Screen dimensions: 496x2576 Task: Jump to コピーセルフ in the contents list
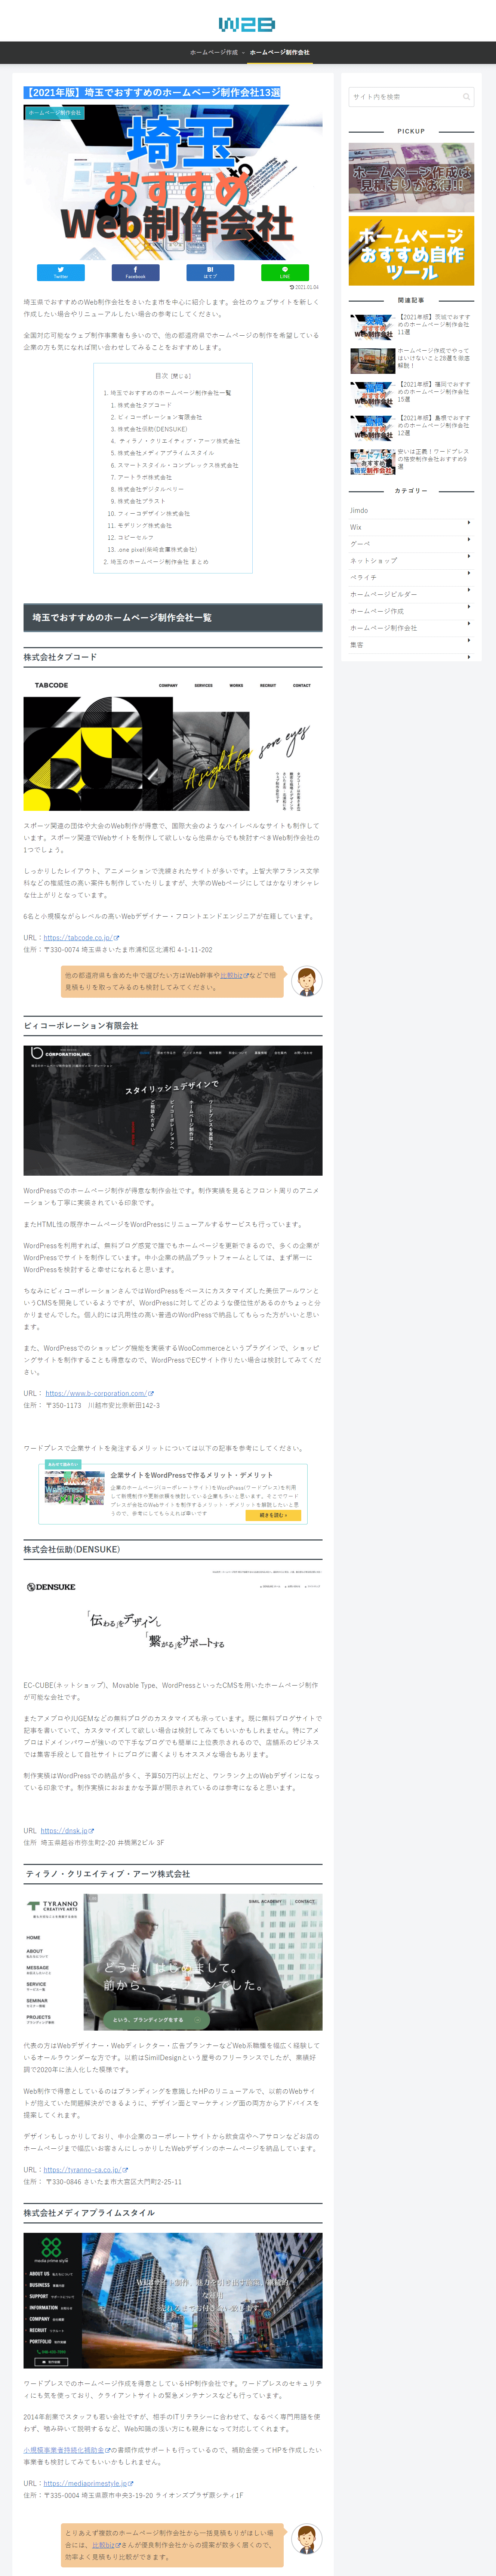point(136,537)
